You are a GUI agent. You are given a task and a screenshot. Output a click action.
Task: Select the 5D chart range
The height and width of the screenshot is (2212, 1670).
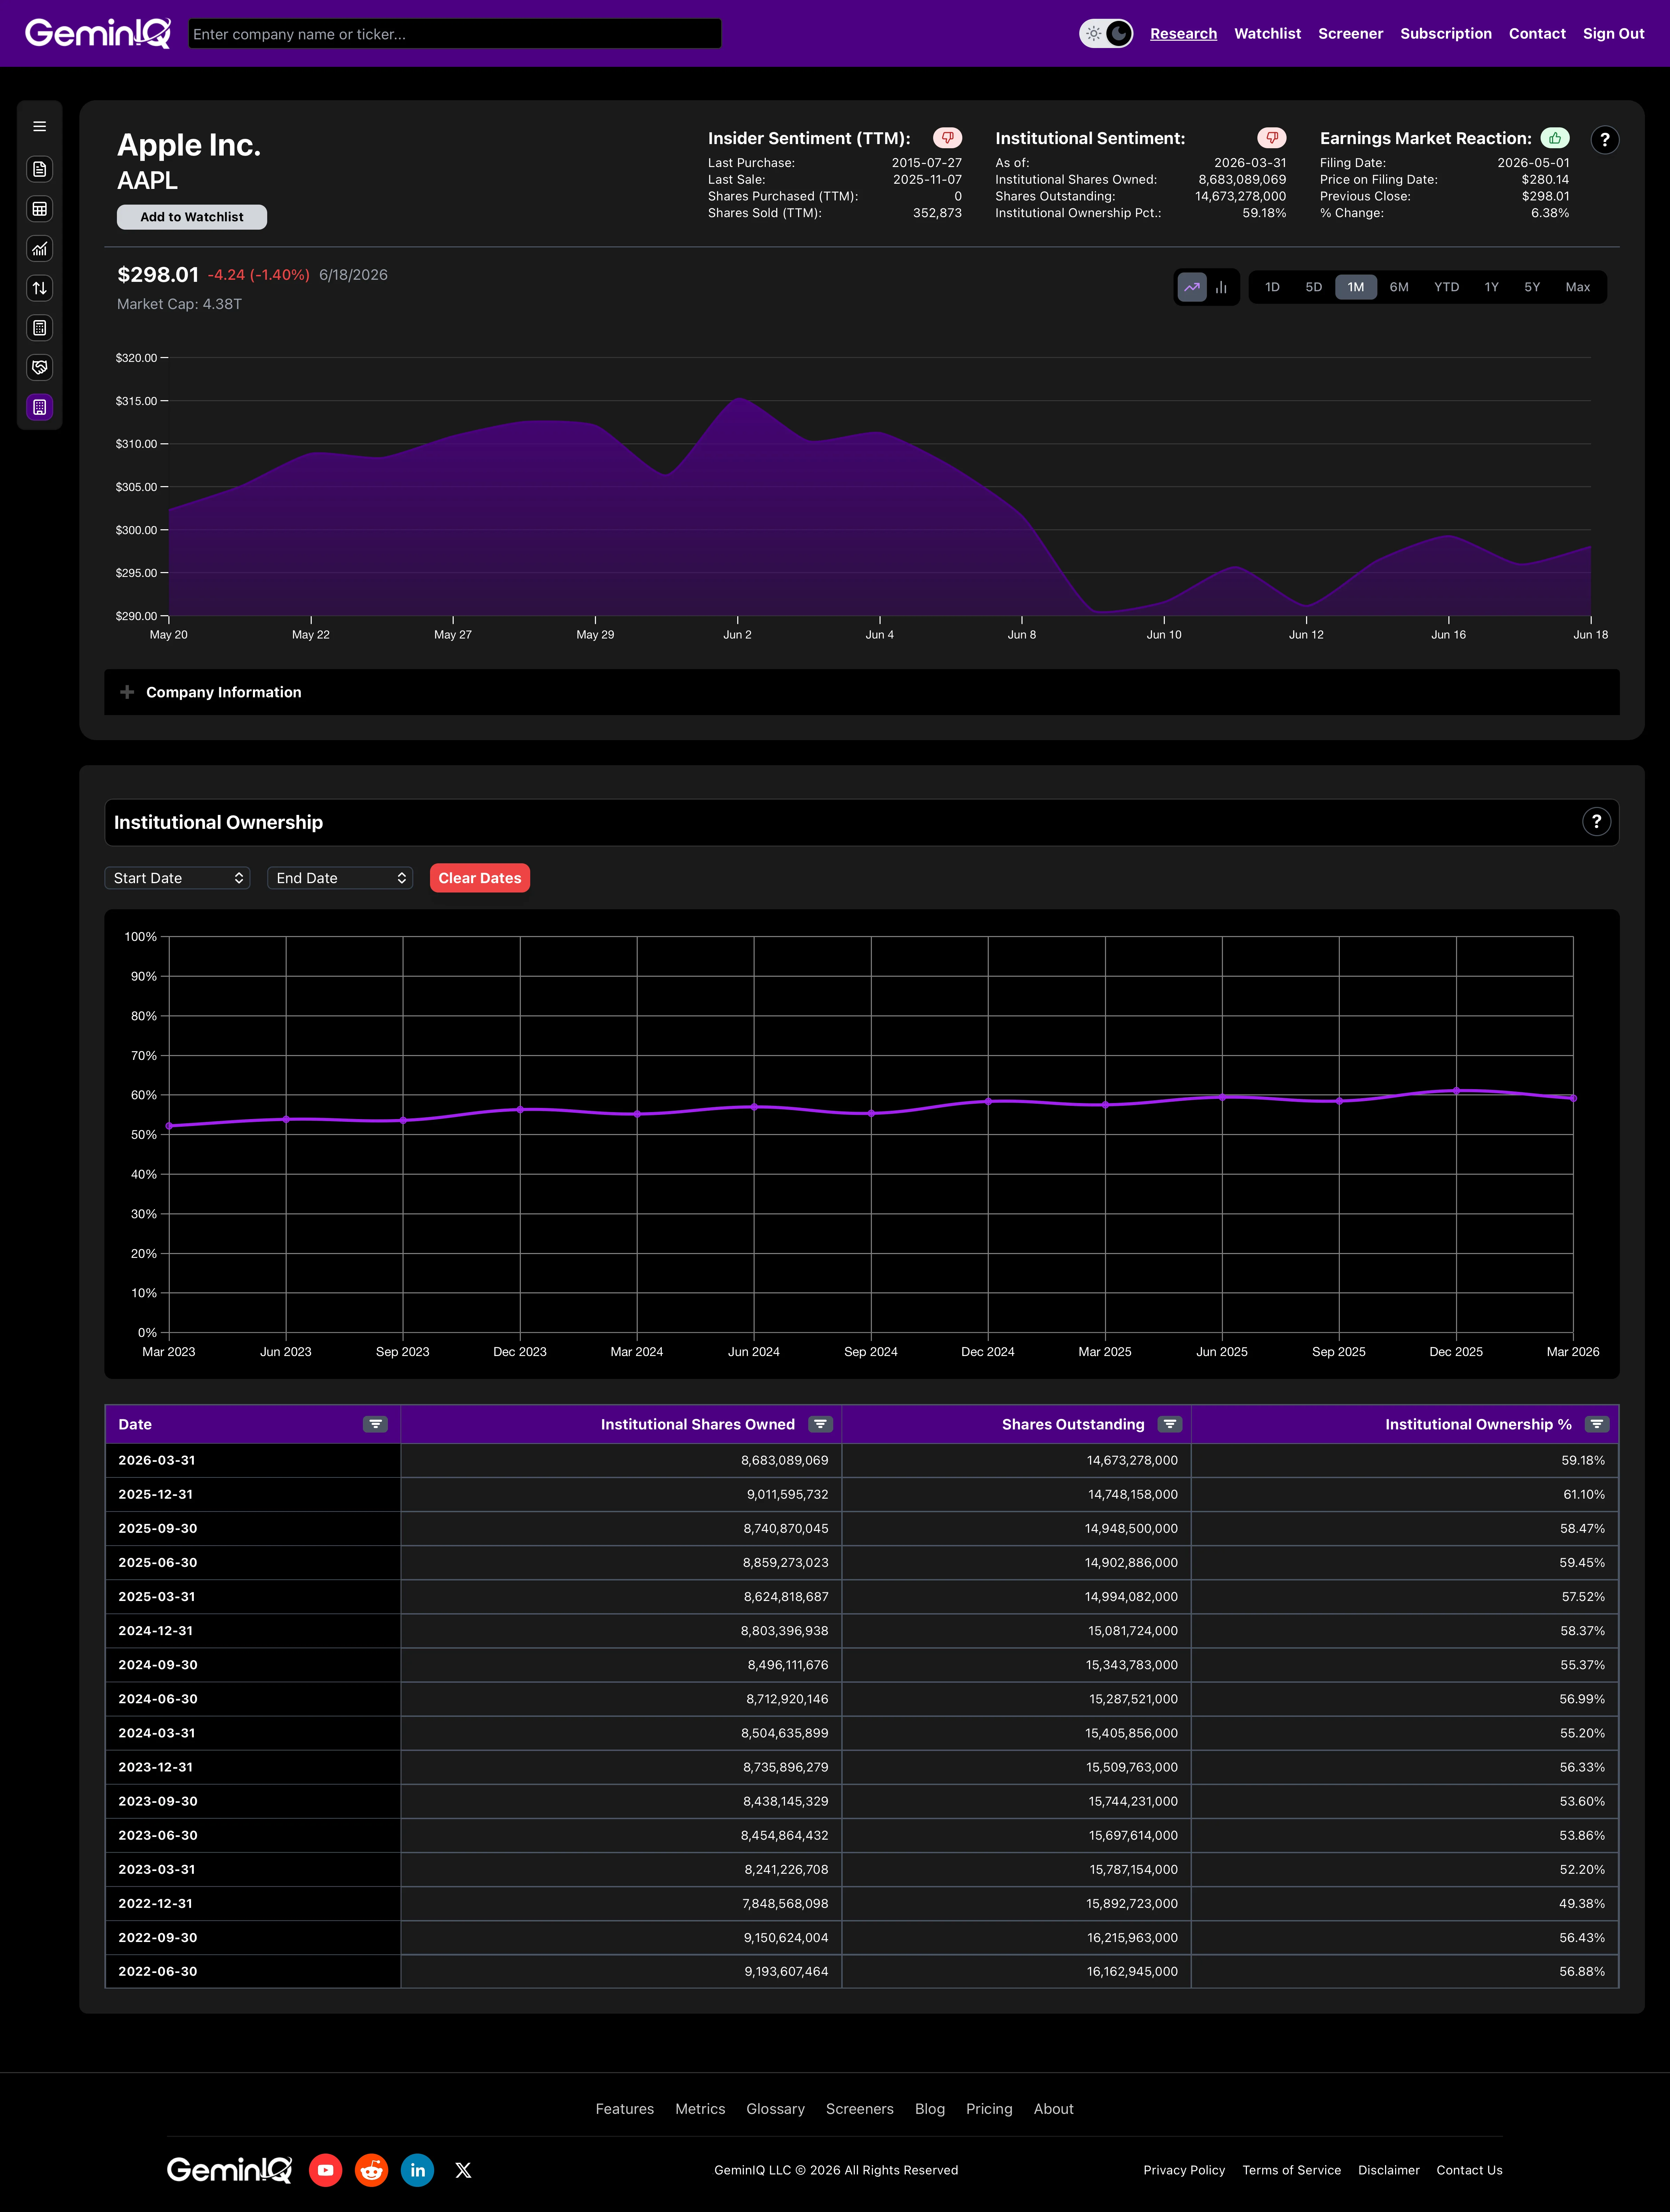pos(1314,287)
